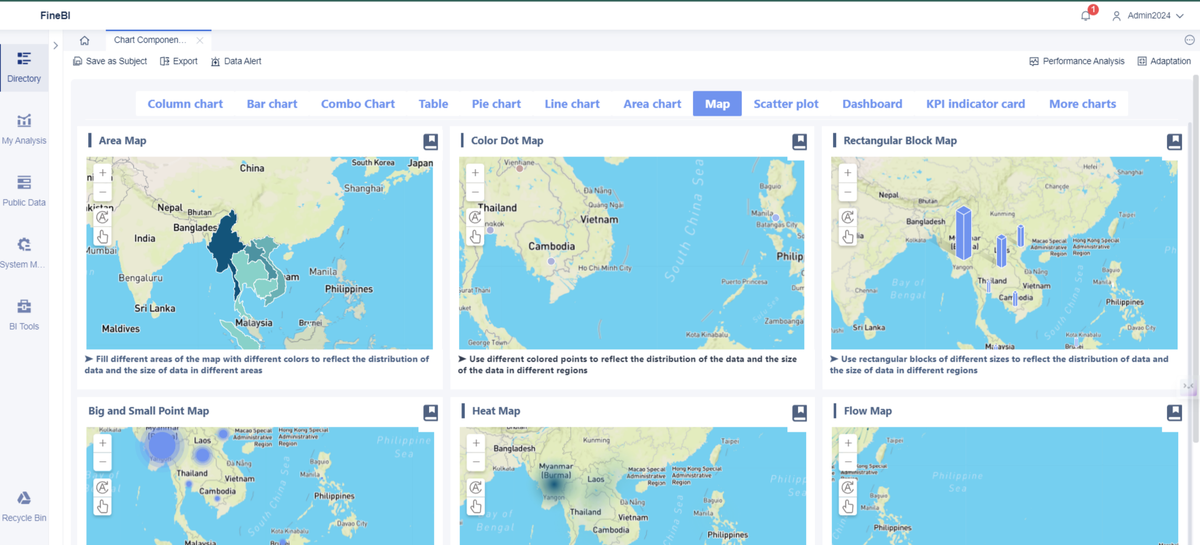Image resolution: width=1200 pixels, height=545 pixels.
Task: Zoom in on the Flow Map
Action: pyautogui.click(x=848, y=443)
